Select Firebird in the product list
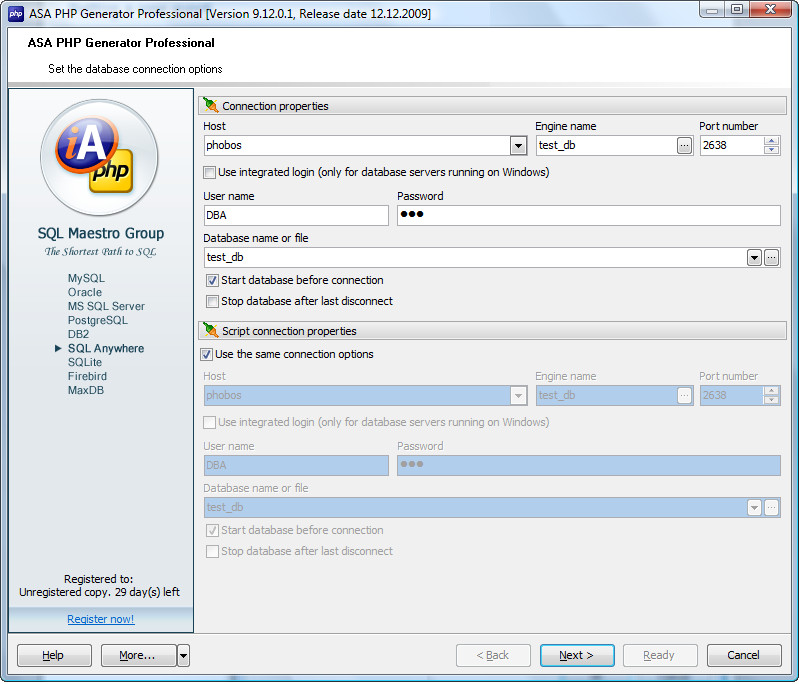This screenshot has height=684, width=799. tap(87, 376)
